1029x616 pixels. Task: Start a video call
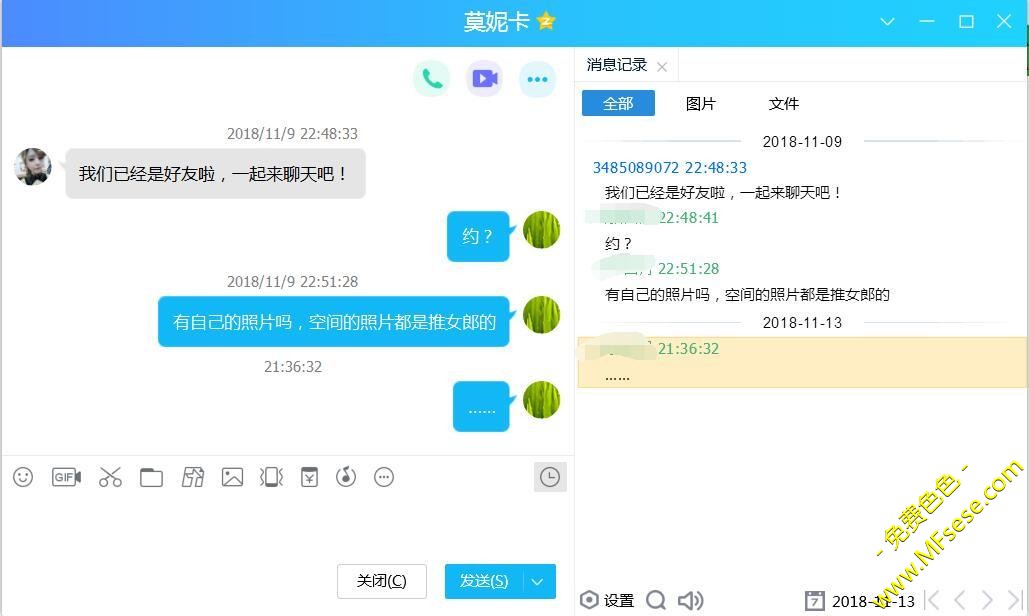(x=485, y=79)
